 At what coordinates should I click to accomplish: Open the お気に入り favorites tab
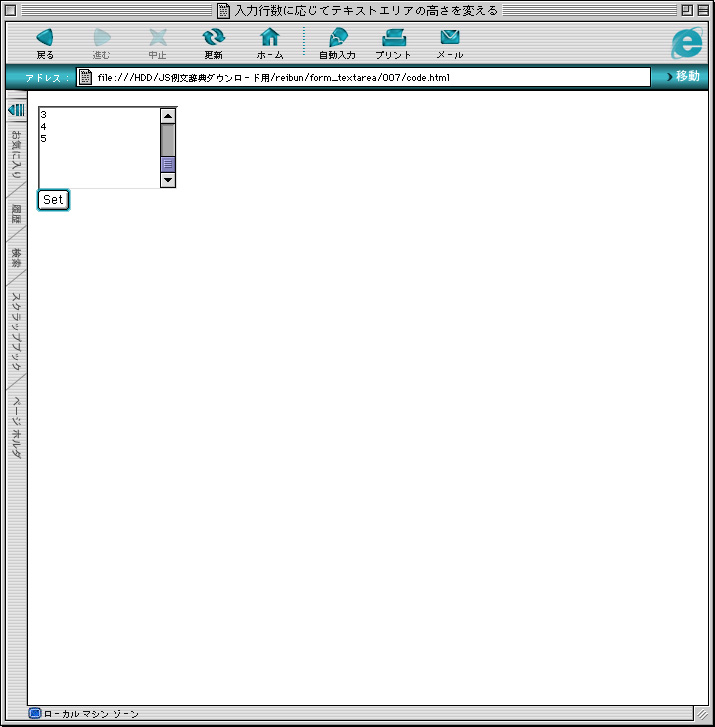(16, 154)
